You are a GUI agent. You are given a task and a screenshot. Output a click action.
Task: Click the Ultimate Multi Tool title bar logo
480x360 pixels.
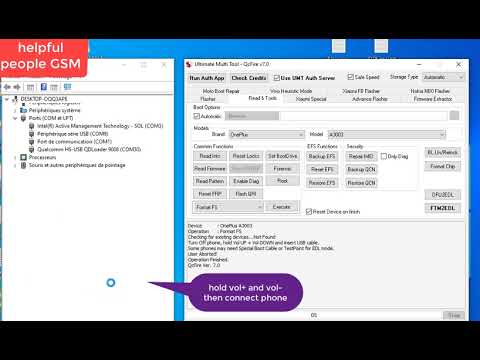coord(189,64)
